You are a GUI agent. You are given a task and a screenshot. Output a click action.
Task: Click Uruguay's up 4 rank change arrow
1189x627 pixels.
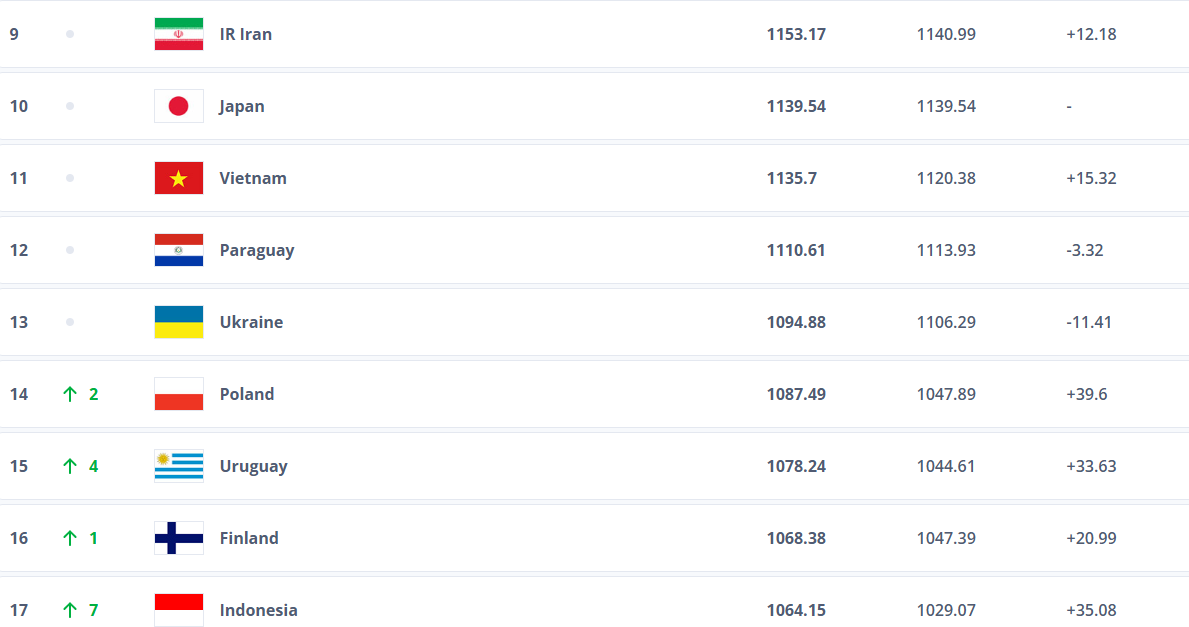coord(70,466)
